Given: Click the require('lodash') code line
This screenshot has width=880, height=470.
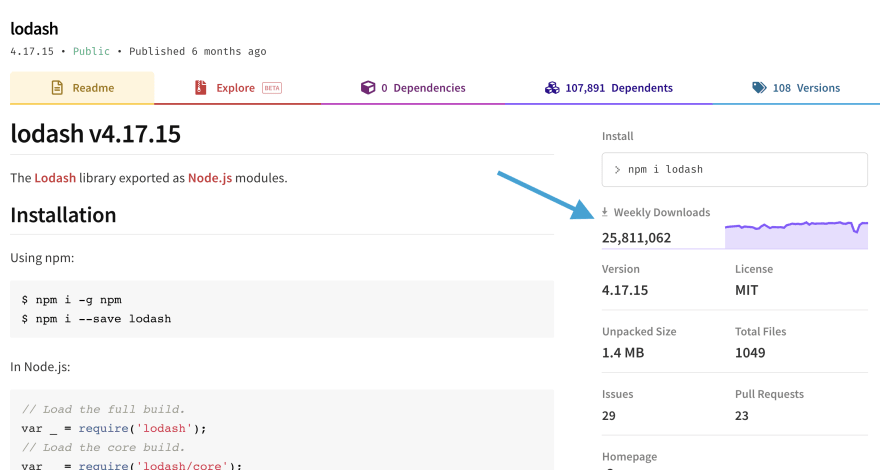Looking at the screenshot, I should pyautogui.click(x=114, y=428).
